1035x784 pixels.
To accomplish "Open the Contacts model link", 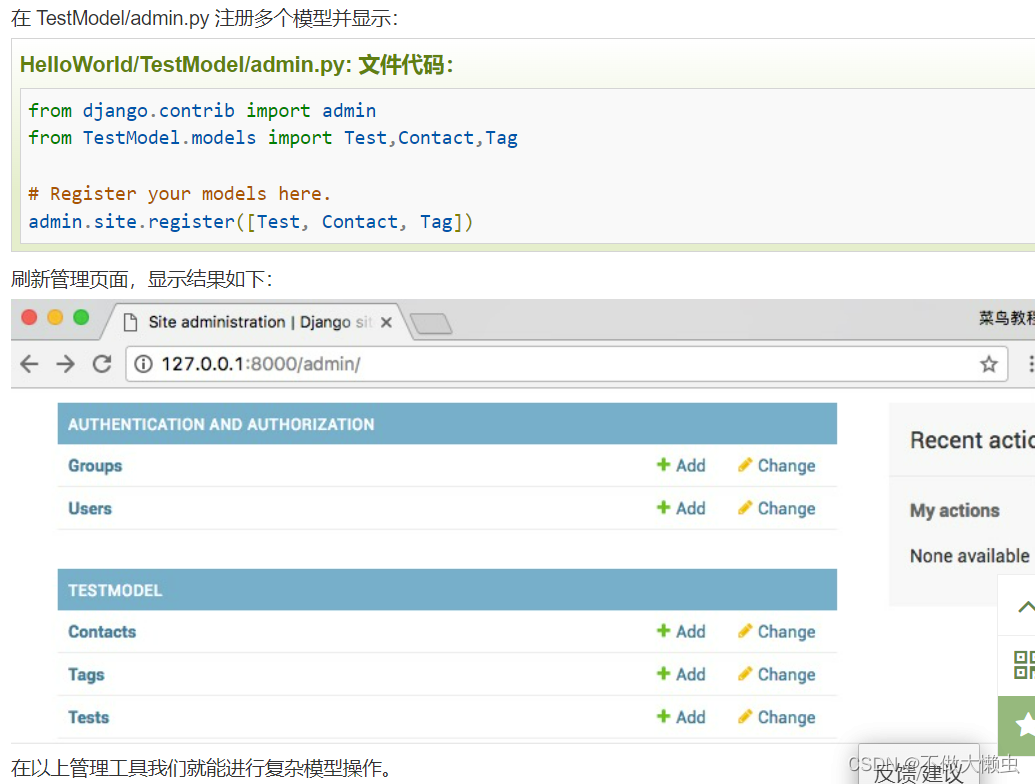I will tap(102, 631).
